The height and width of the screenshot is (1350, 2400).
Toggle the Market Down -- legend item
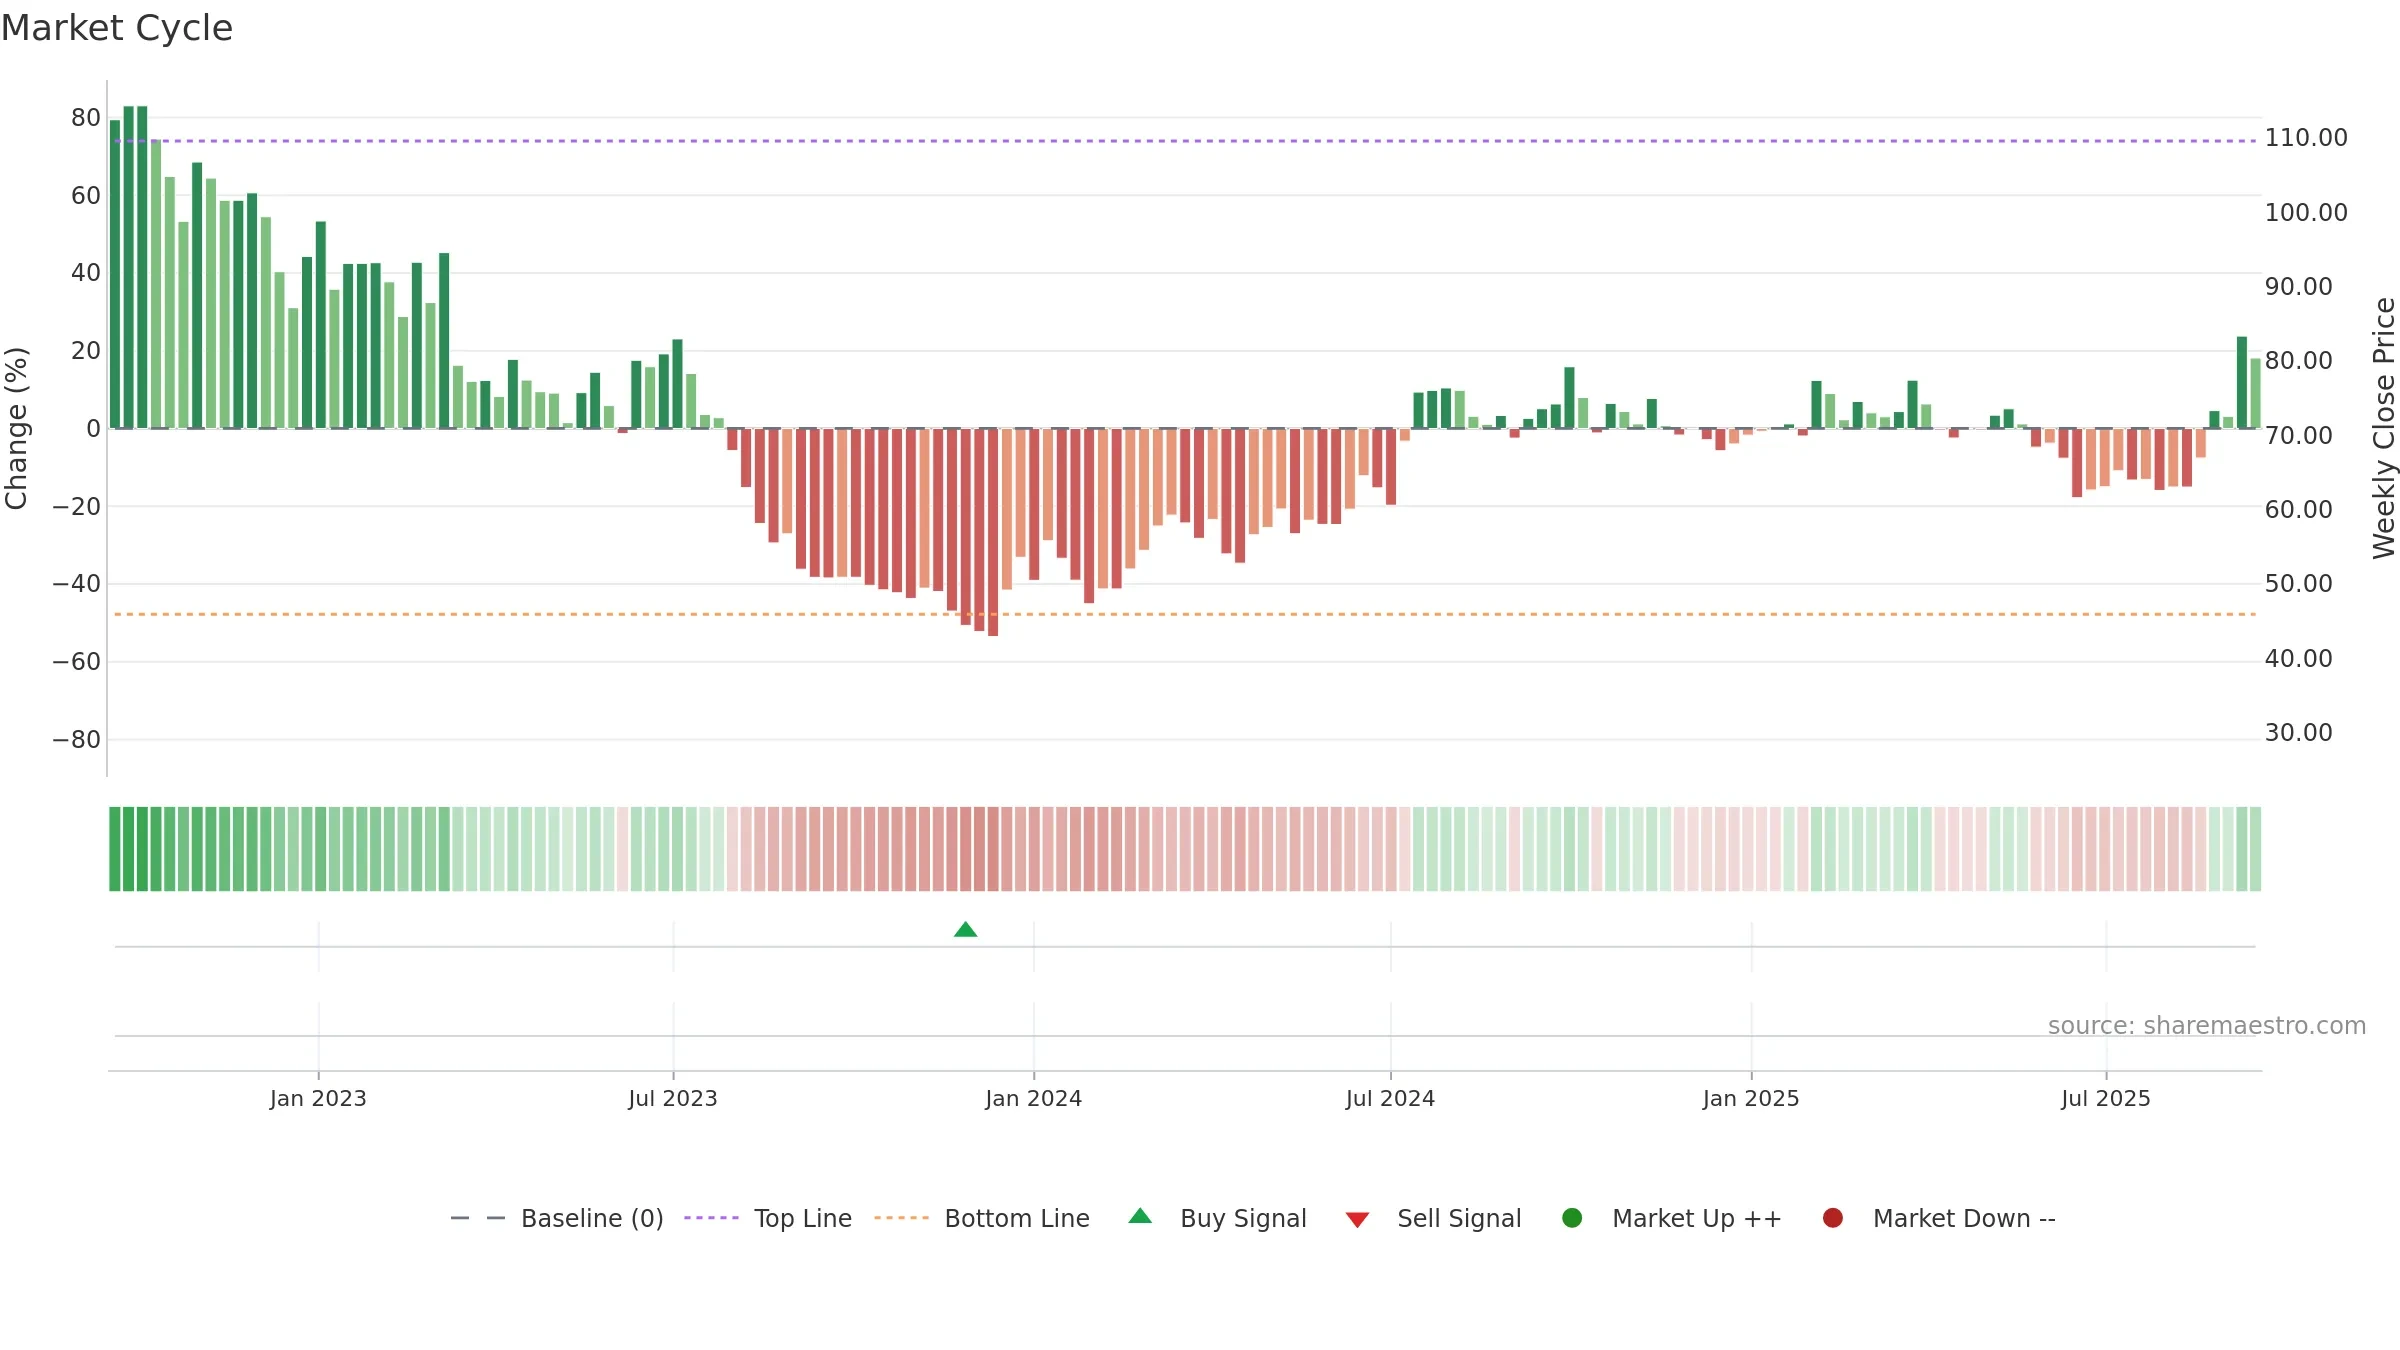tap(1939, 1218)
